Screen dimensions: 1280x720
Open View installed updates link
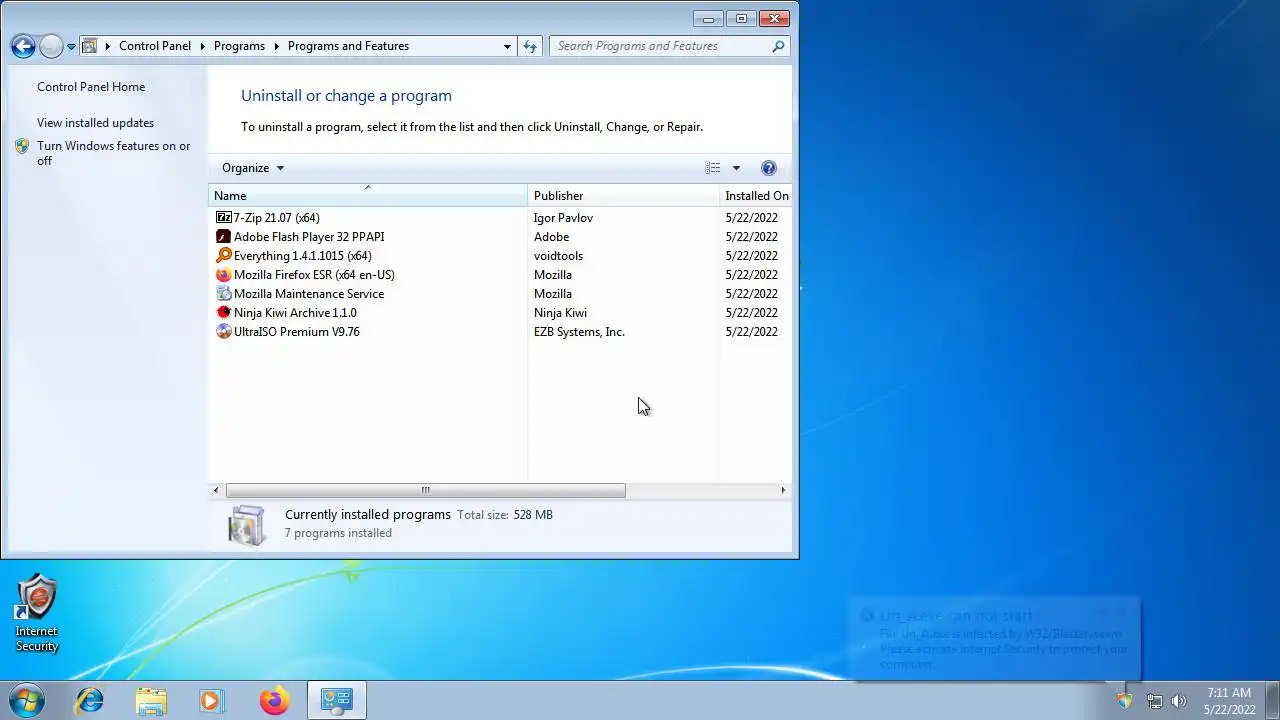pyautogui.click(x=95, y=123)
